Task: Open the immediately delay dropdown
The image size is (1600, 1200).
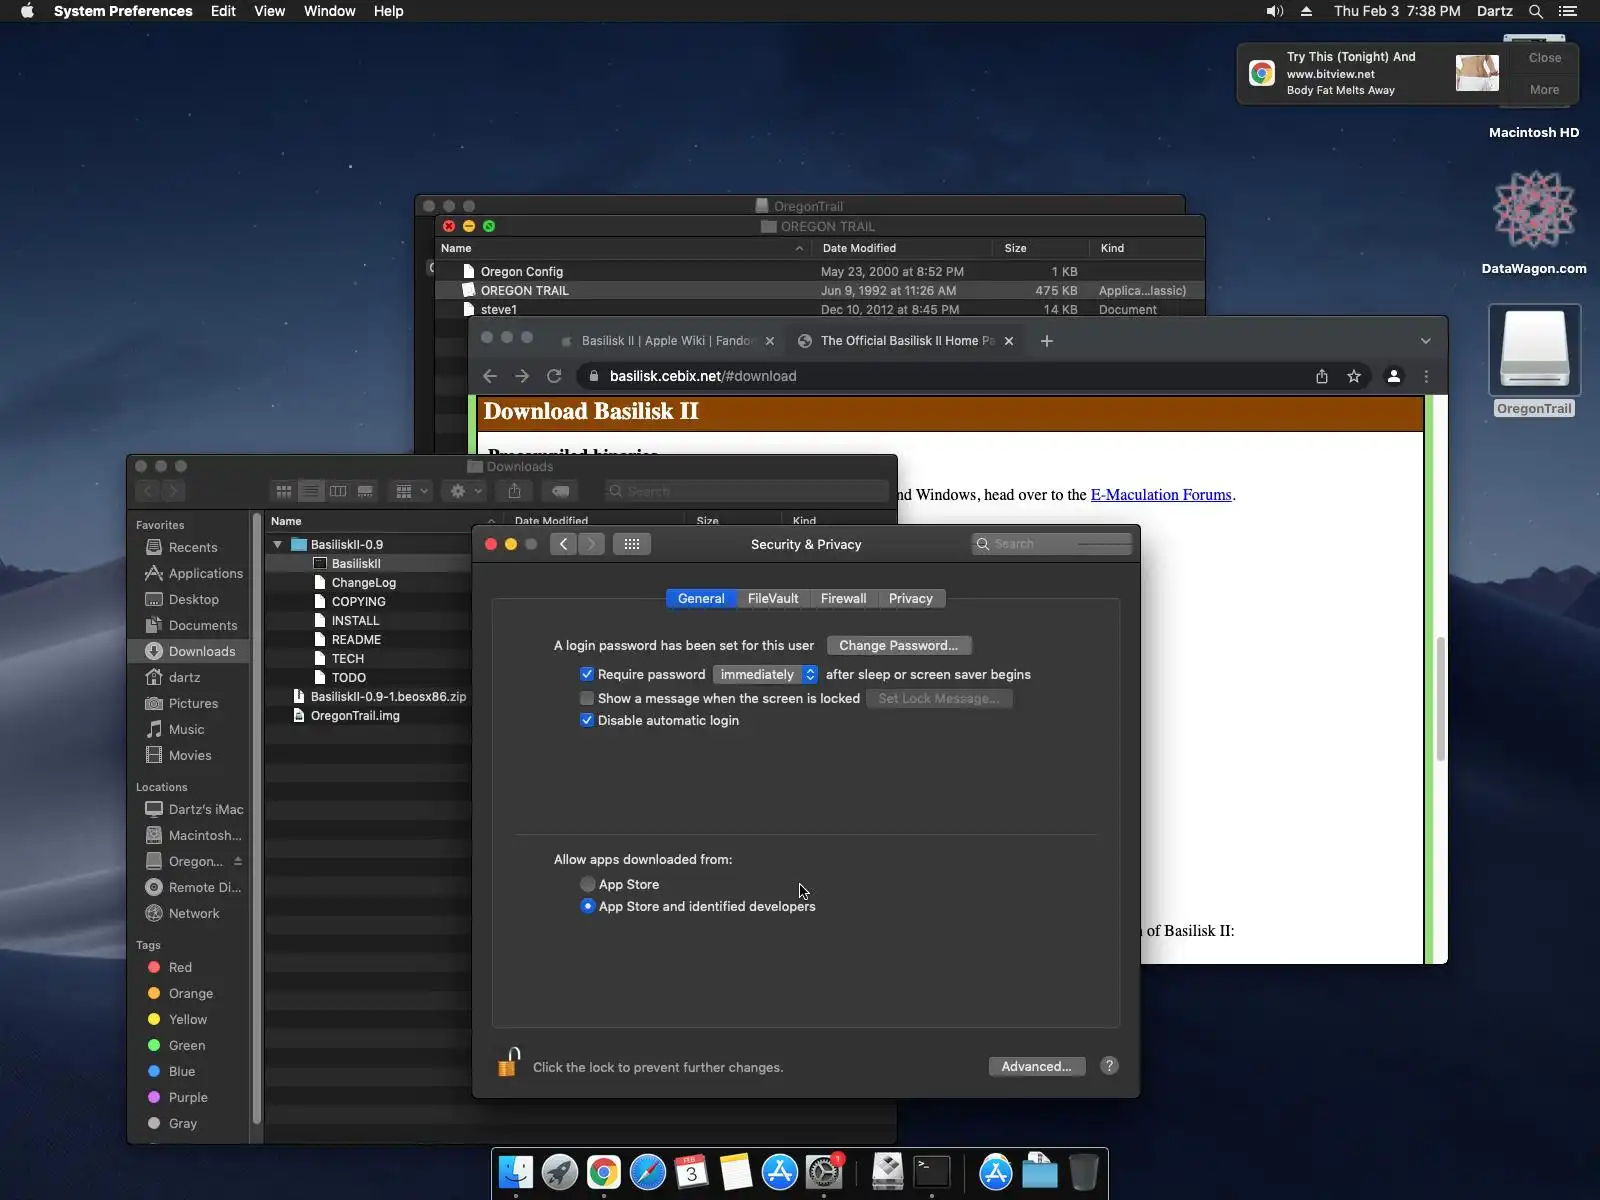Action: 765,675
